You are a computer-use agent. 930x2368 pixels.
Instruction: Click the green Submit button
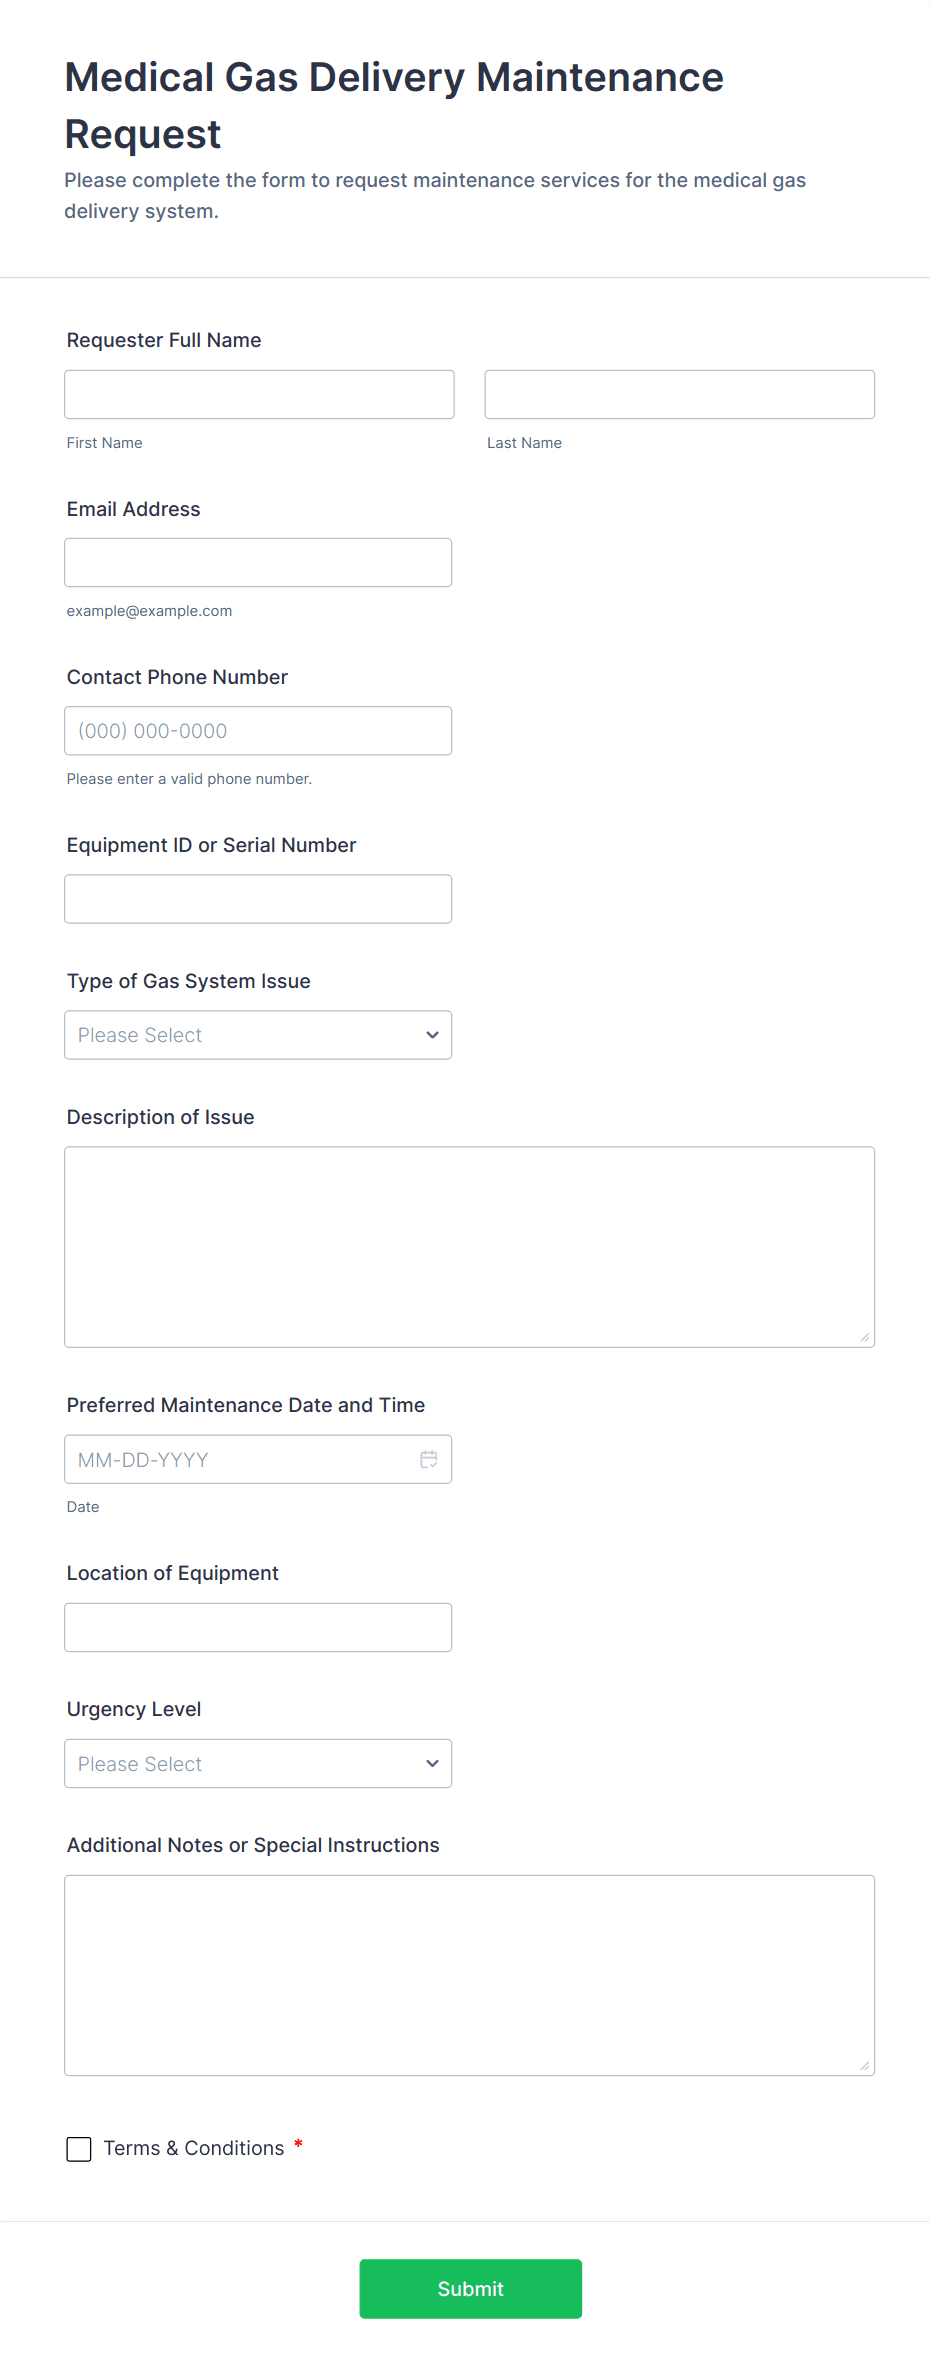click(x=470, y=2289)
